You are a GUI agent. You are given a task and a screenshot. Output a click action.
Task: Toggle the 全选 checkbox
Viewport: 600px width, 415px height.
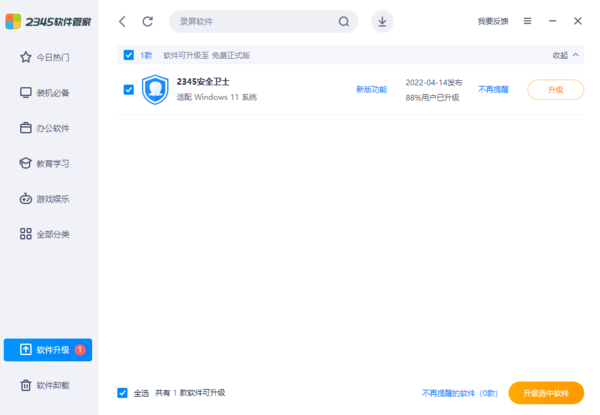coord(122,393)
